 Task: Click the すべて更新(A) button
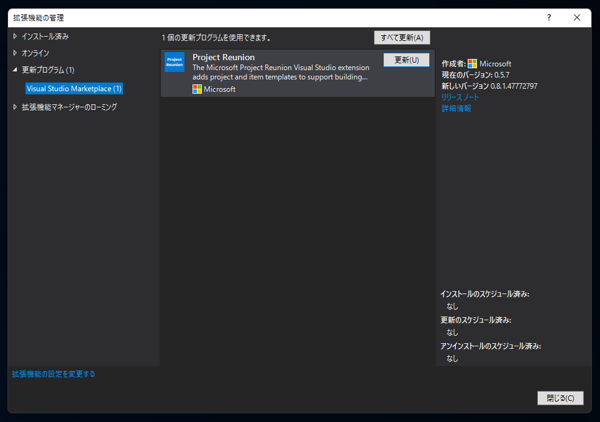[402, 37]
